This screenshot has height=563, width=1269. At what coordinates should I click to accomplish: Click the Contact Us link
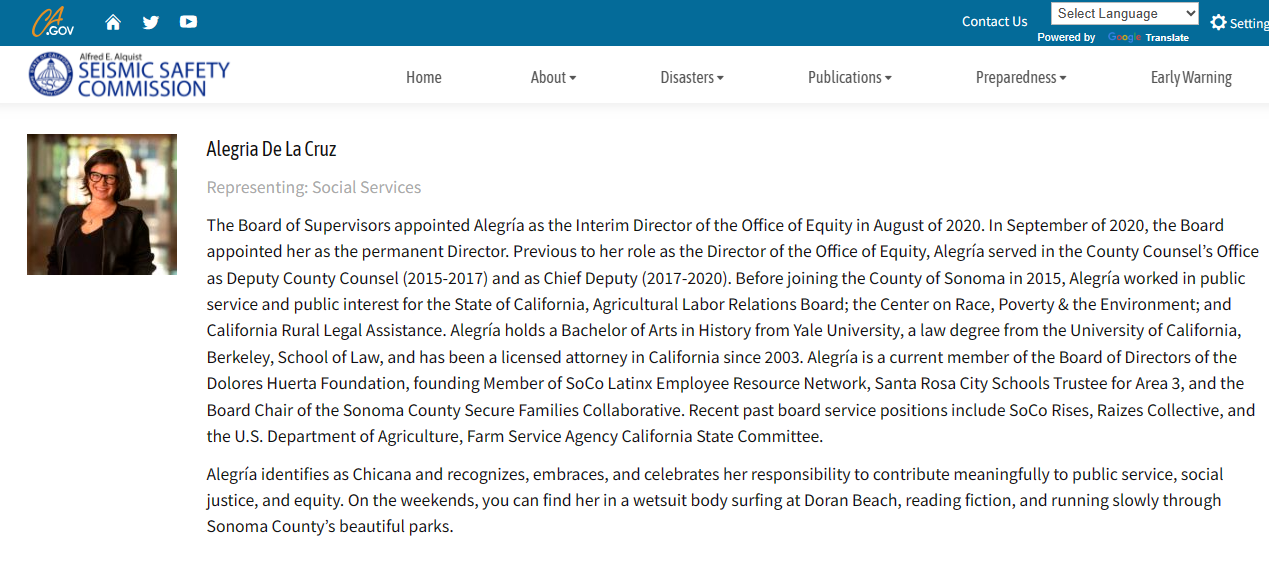coord(994,21)
